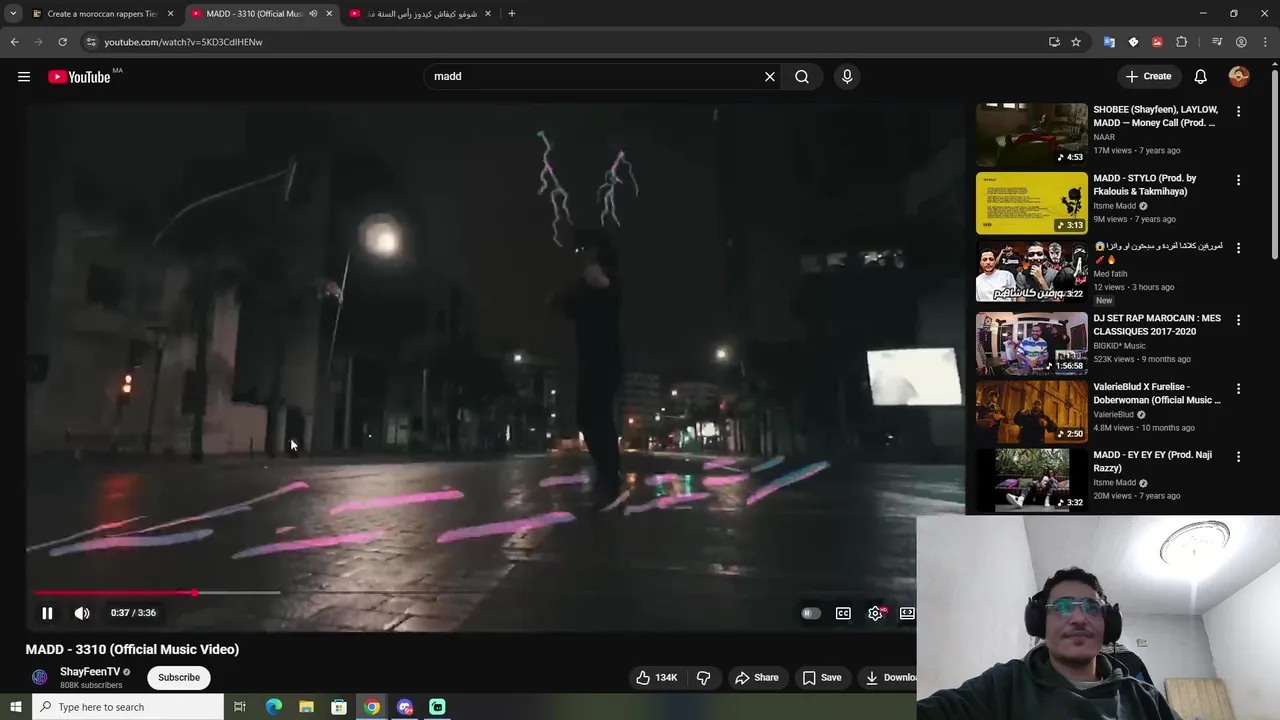The width and height of the screenshot is (1280, 720).
Task: Open YouTube notifications bell
Action: (x=1201, y=77)
